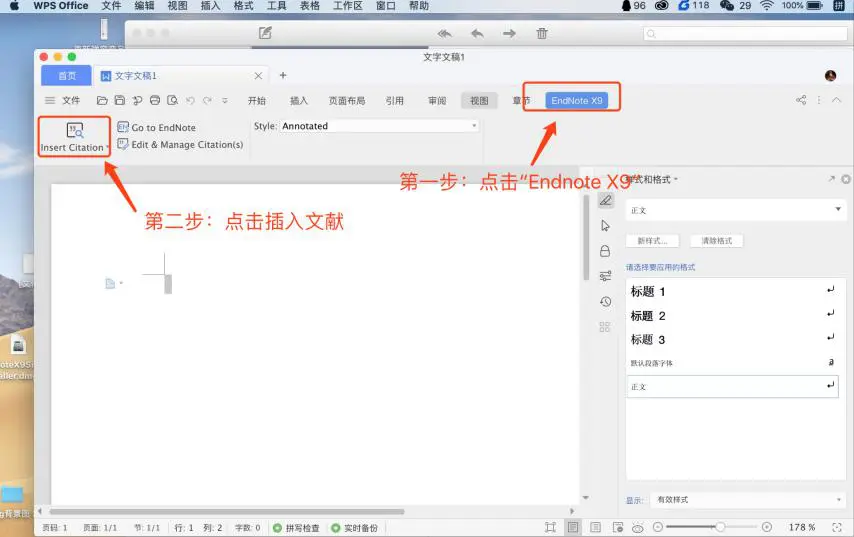
Task: Open the 审阅 ribbon tab
Action: [437, 101]
